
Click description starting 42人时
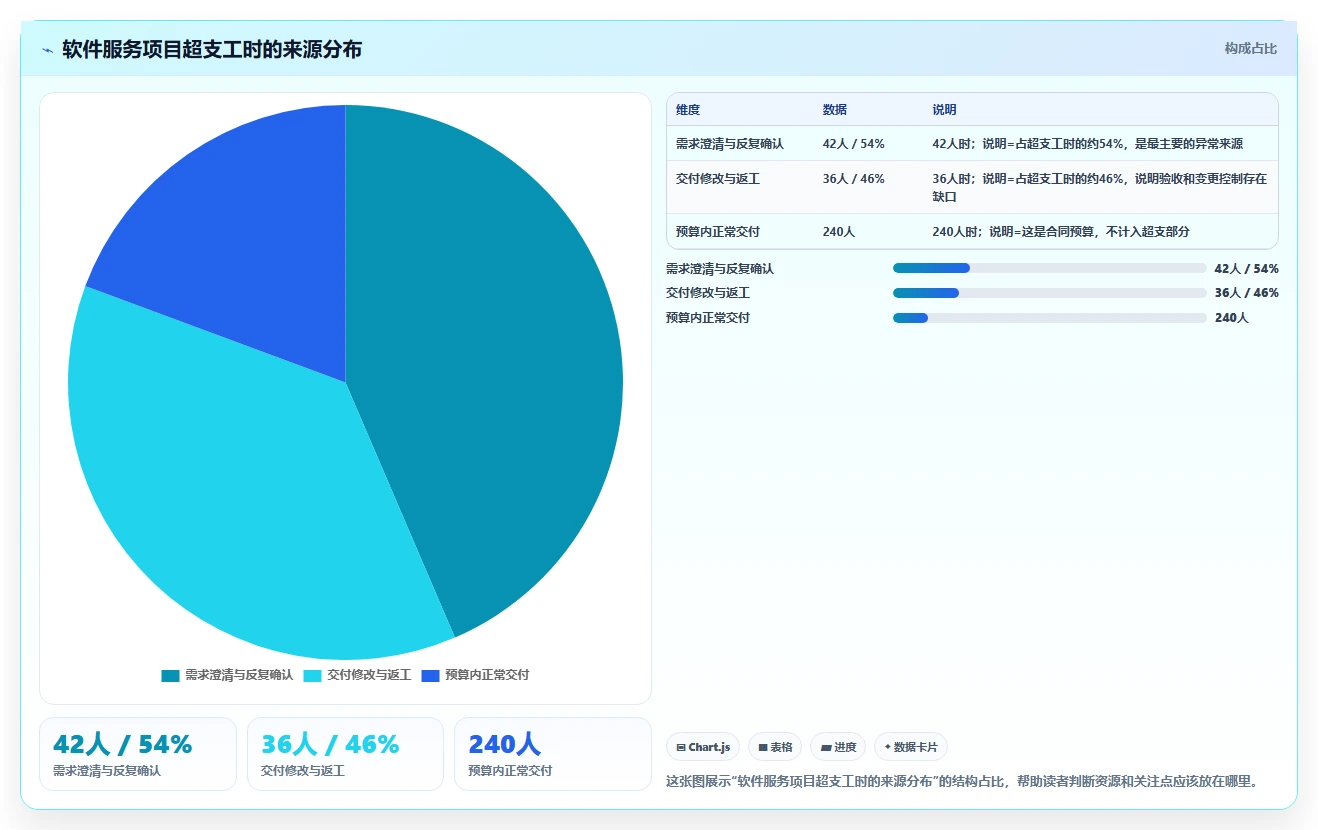(1088, 144)
